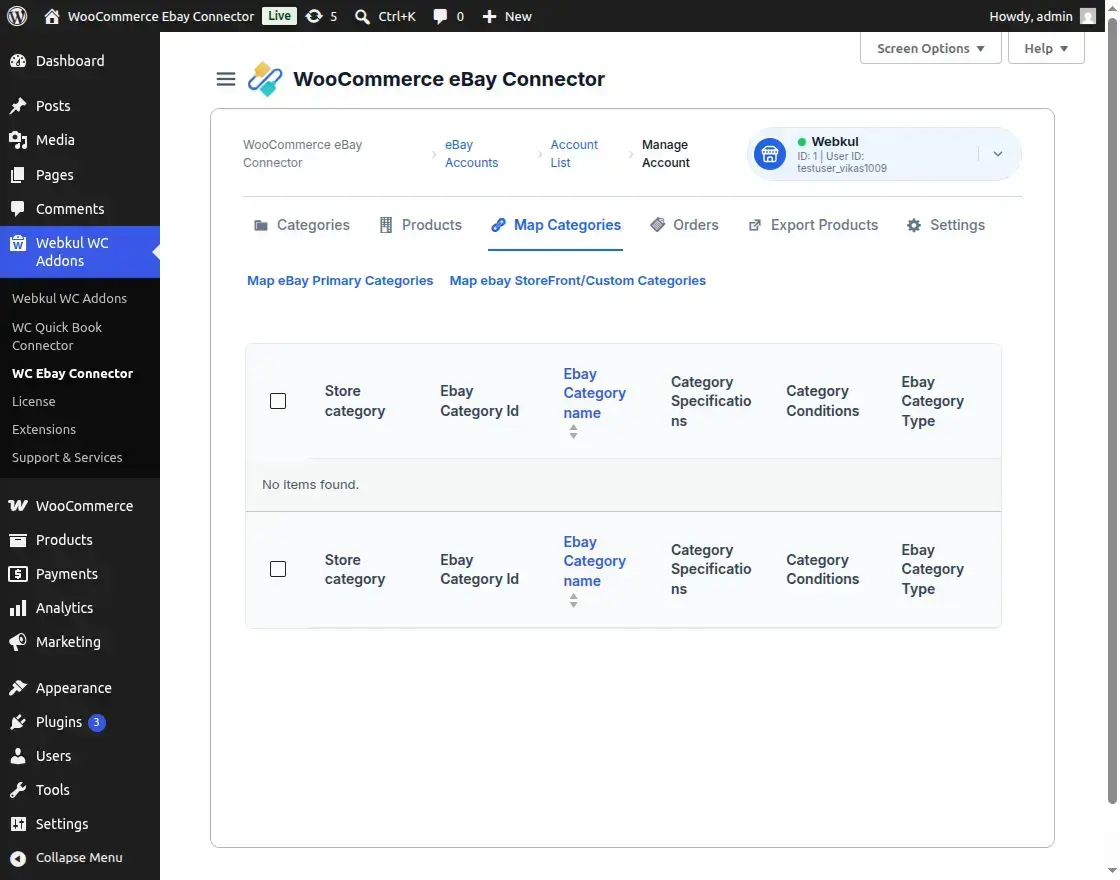Image resolution: width=1120 pixels, height=880 pixels.
Task: Click the WooCommerce eBay Connector breadcrumb text
Action: click(302, 154)
